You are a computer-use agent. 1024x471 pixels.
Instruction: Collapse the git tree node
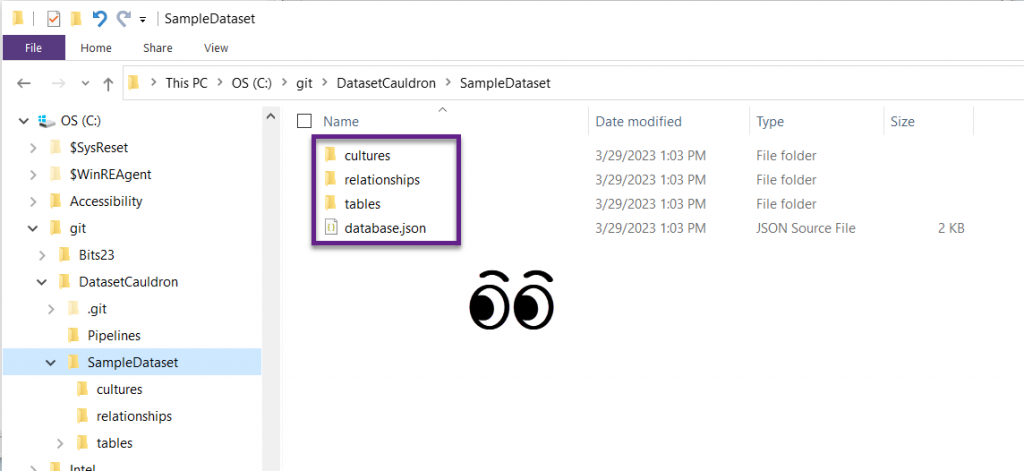[x=33, y=228]
